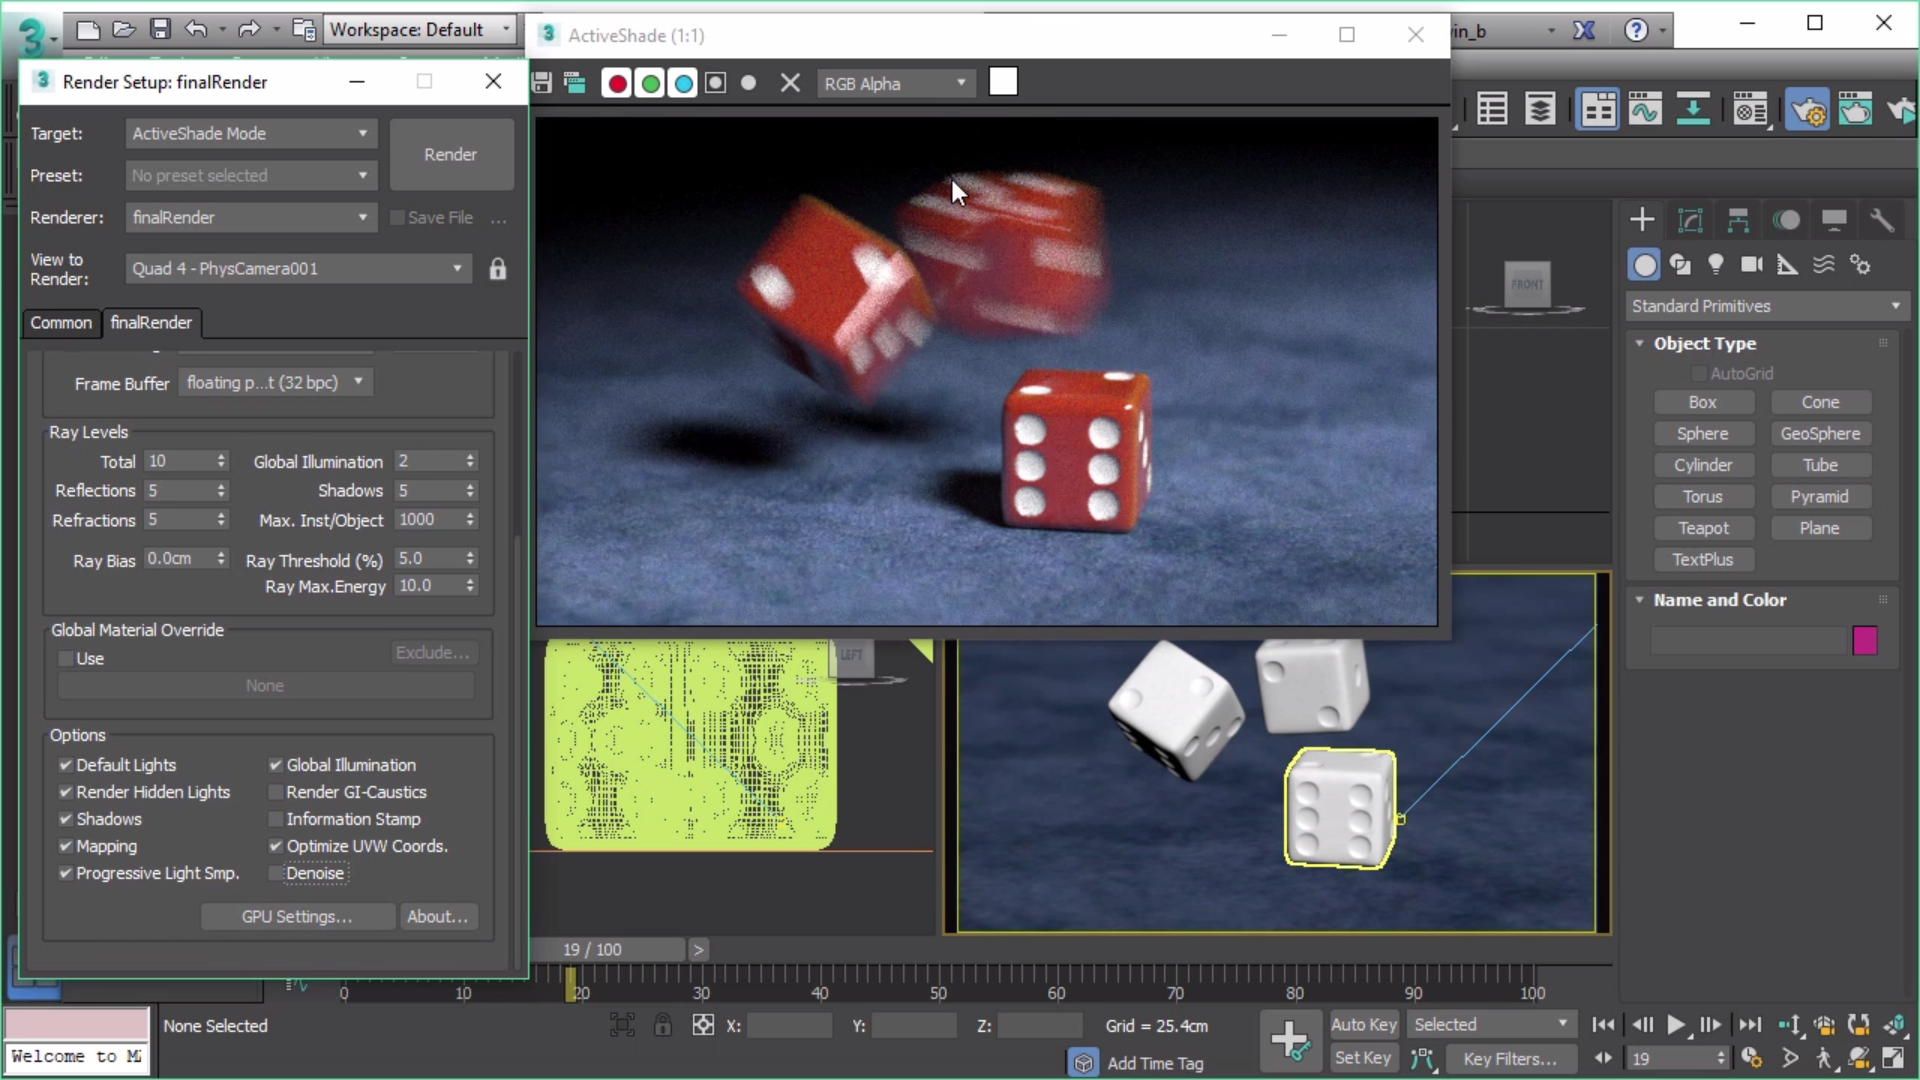
Task: Click the Lights category icon
Action: coord(1716,264)
